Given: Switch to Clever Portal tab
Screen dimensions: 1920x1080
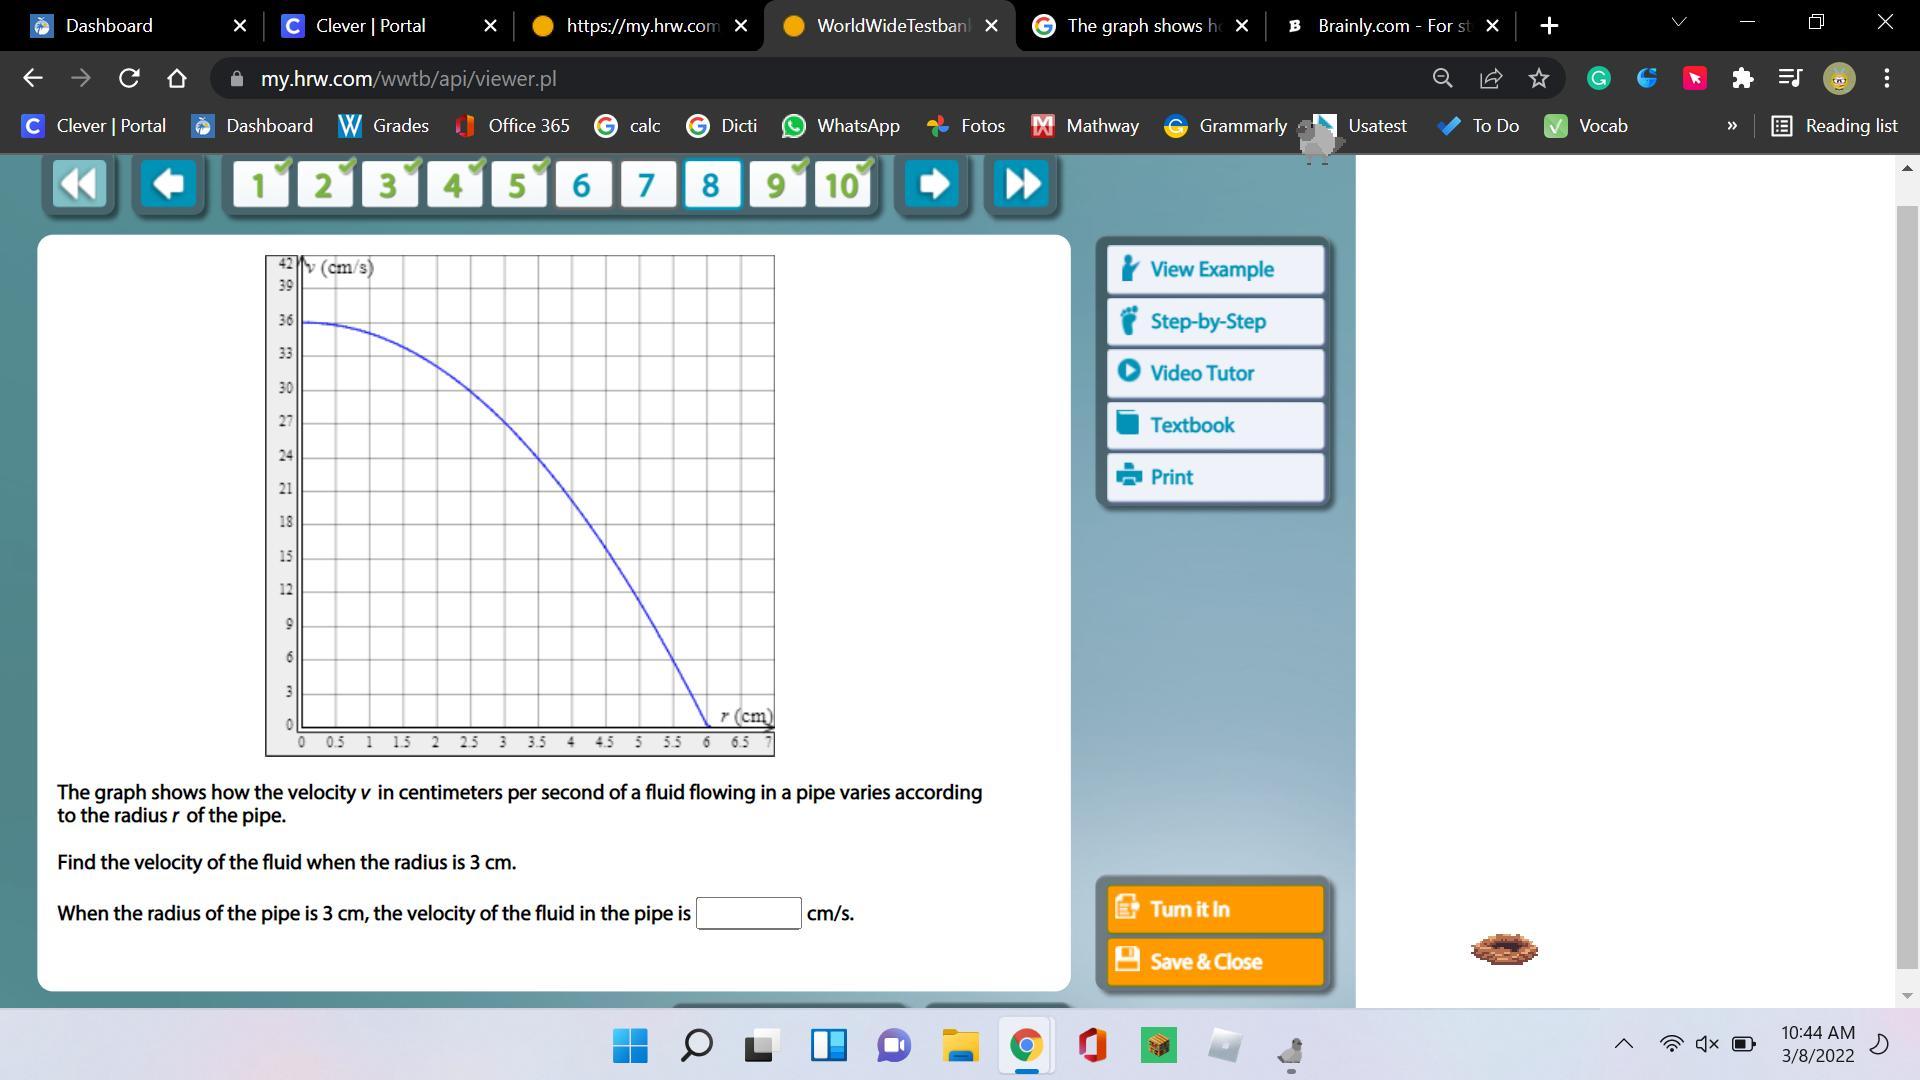Looking at the screenshot, I should pos(370,26).
